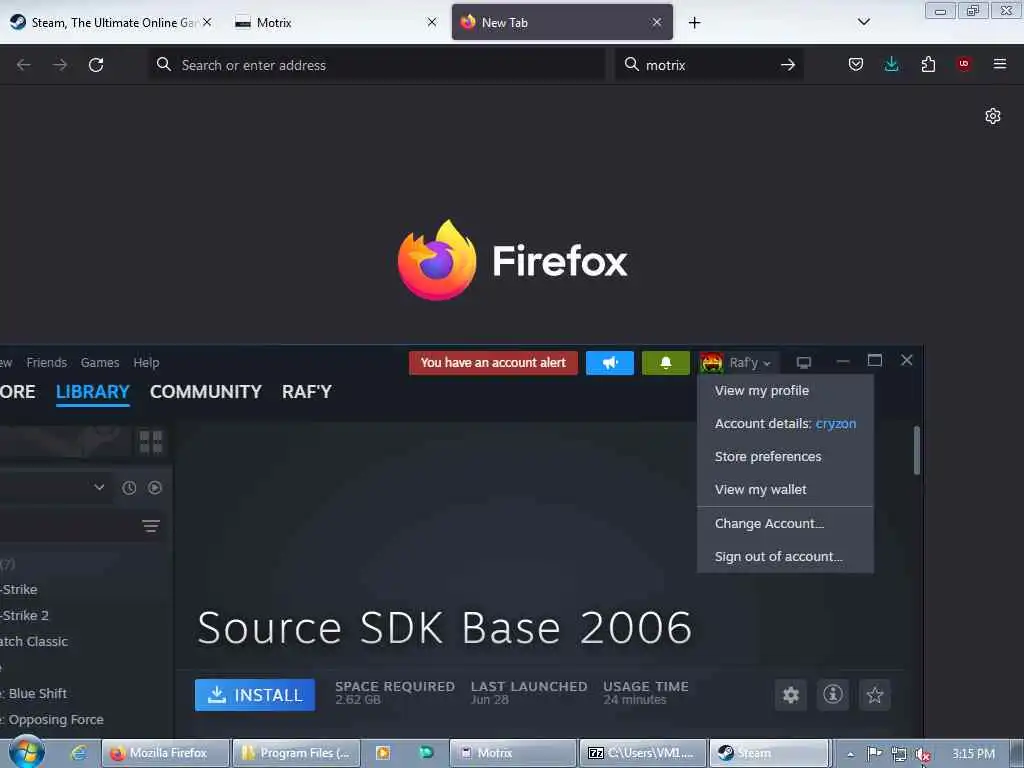Viewport: 1024px width, 768px height.
Task: Open the Firefox hamburger menu
Action: (x=1000, y=64)
